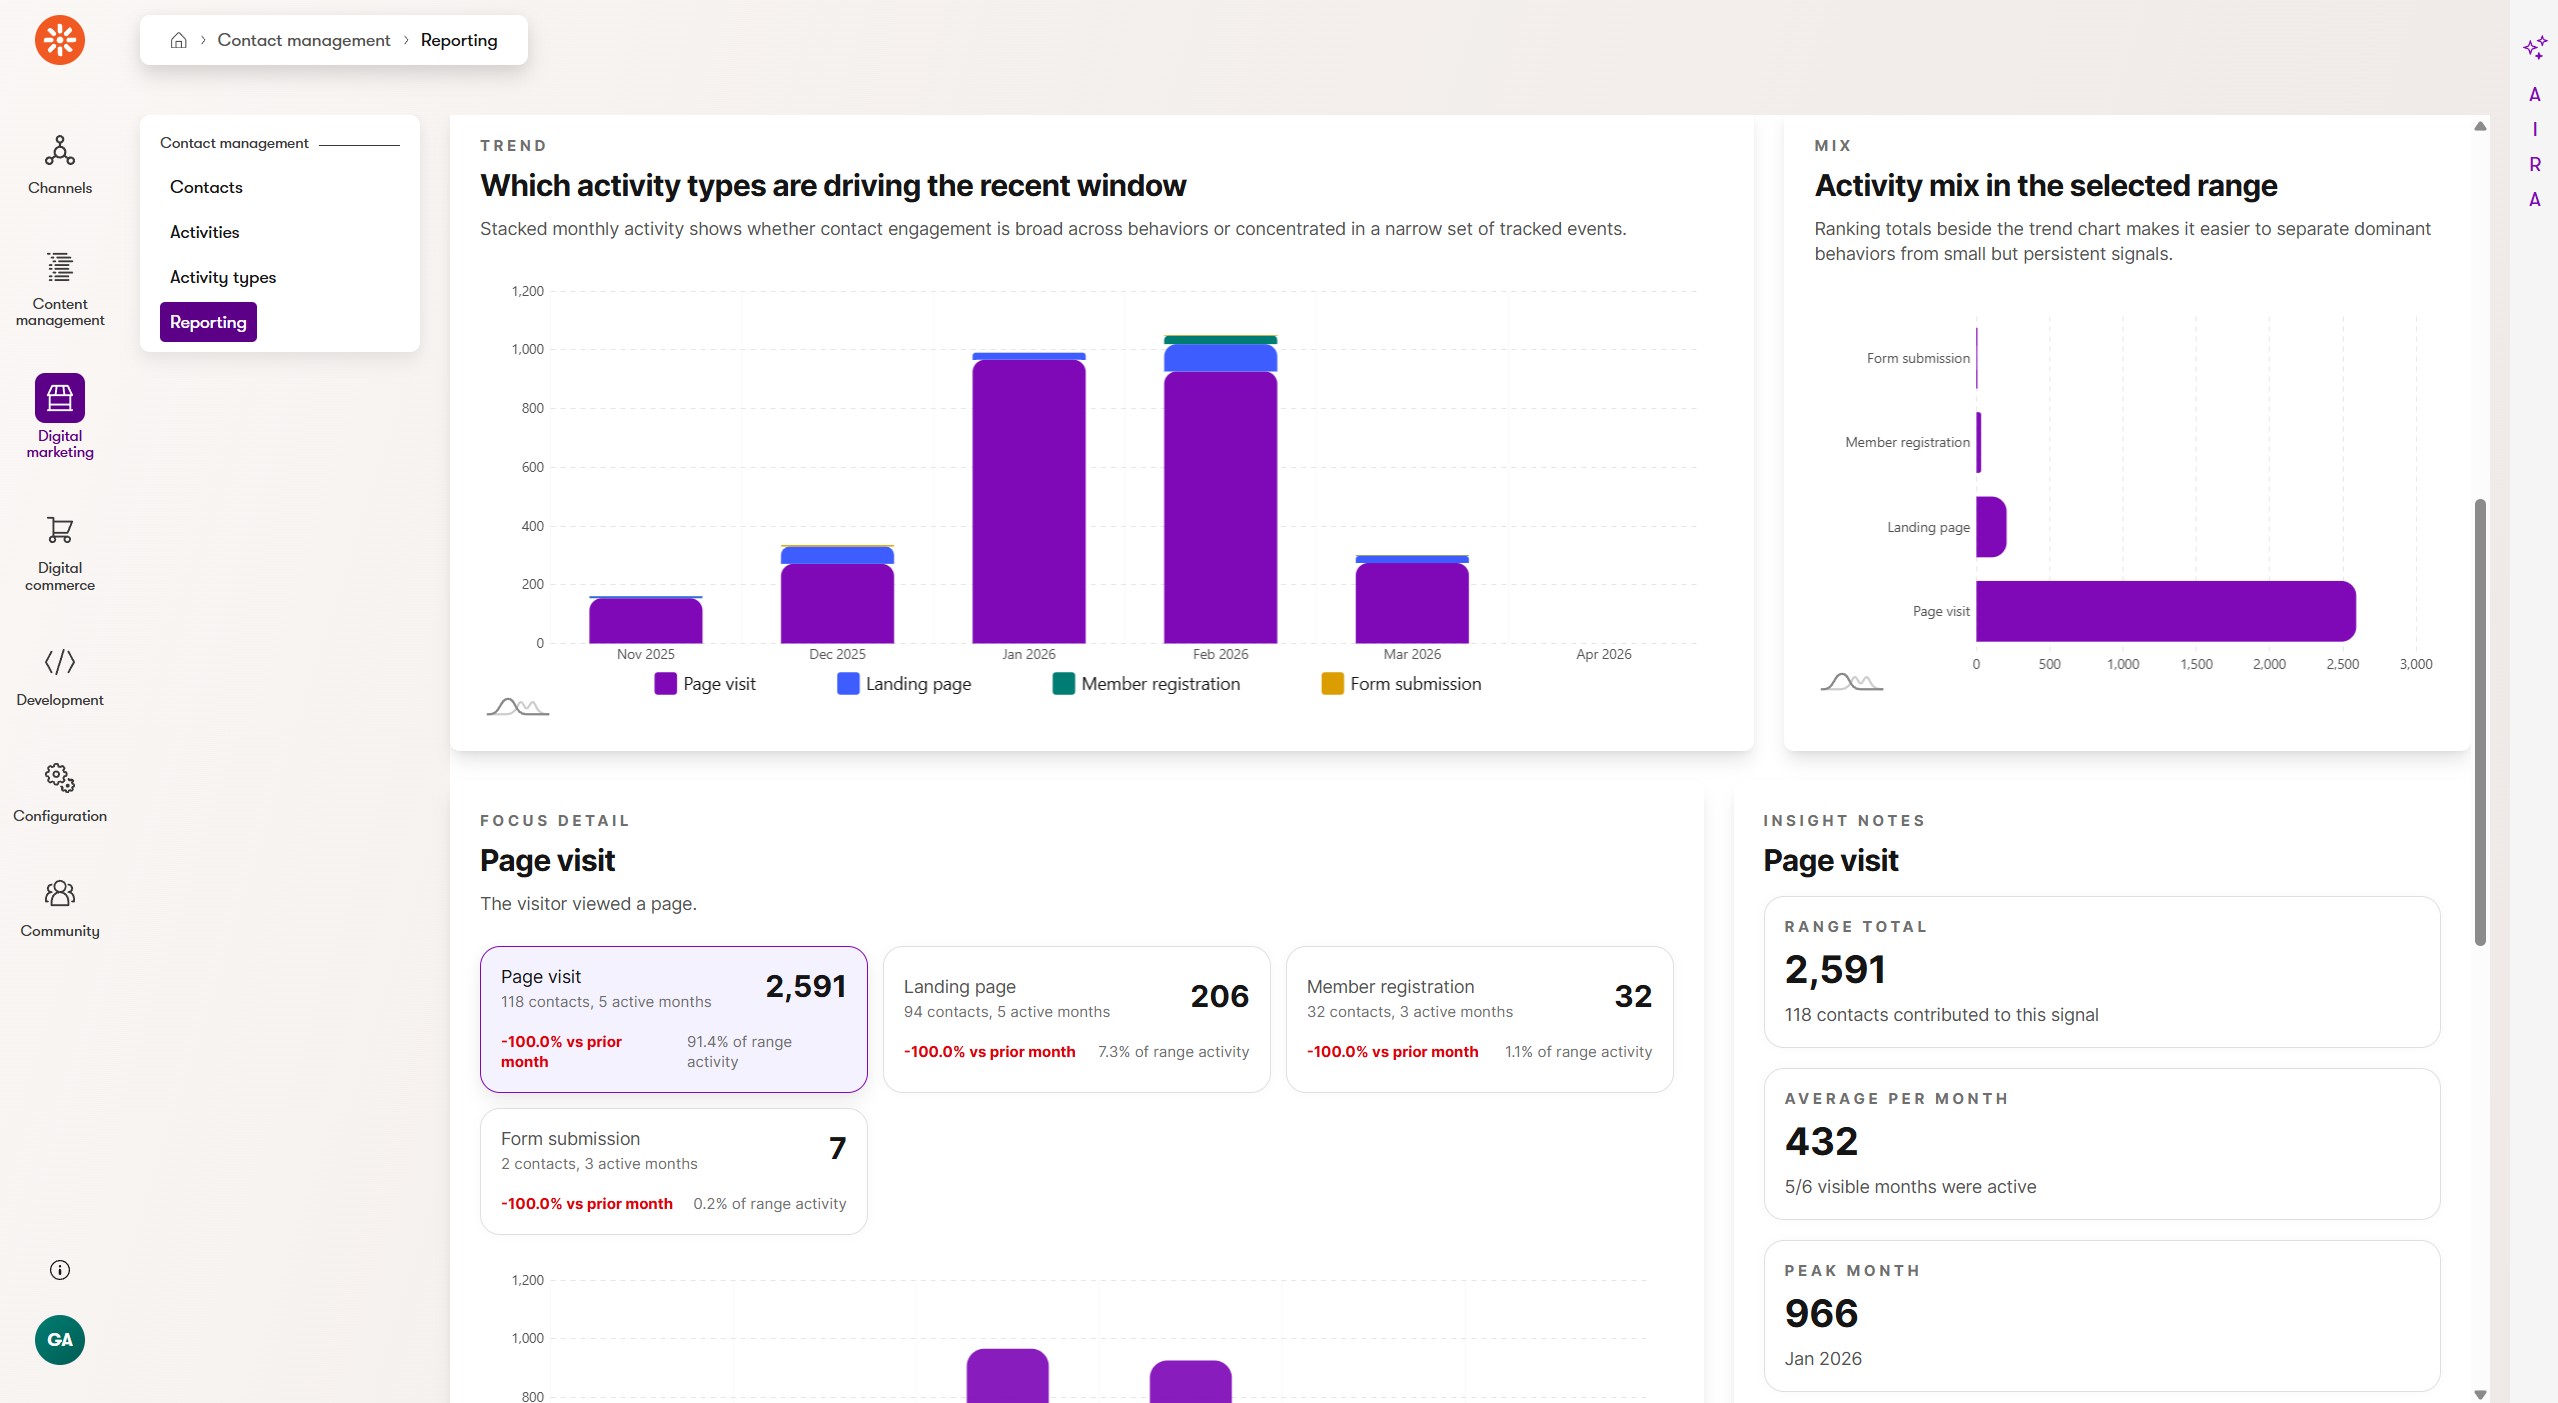Open the AIRA assistant sparkle icon
The height and width of the screenshot is (1403, 2558).
2534,47
